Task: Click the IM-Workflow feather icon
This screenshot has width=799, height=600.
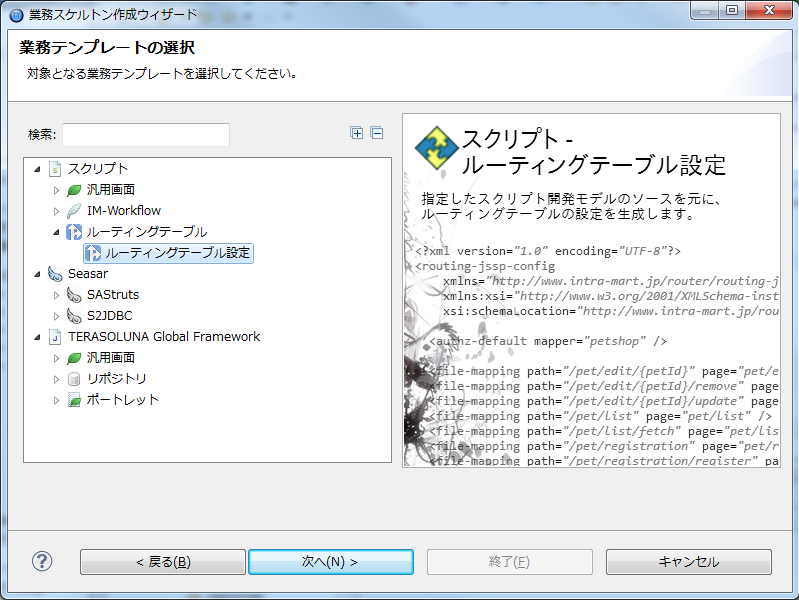Action: coord(74,211)
